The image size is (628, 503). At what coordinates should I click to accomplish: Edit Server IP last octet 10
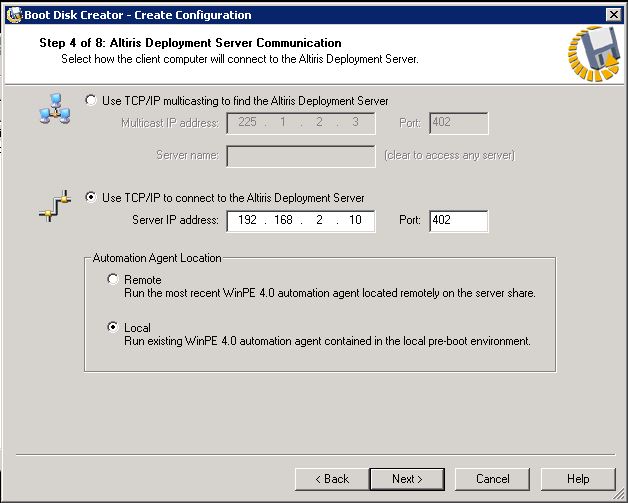point(355,220)
